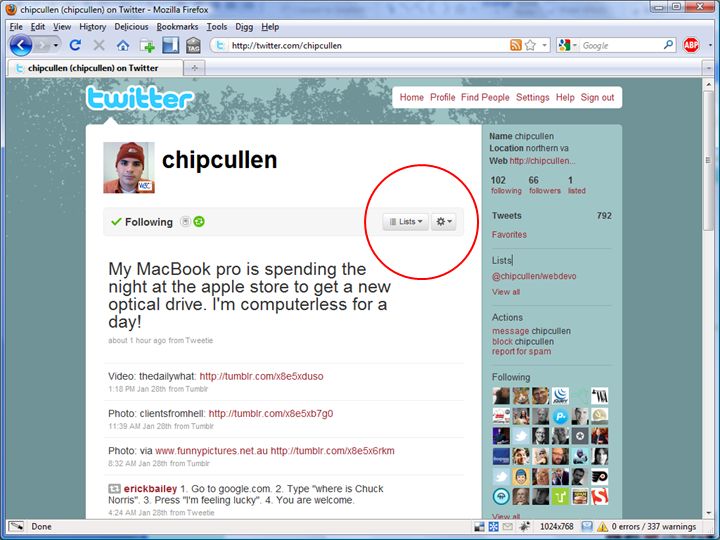Open the search engine selector dropdown
The height and width of the screenshot is (540, 720).
pos(568,45)
